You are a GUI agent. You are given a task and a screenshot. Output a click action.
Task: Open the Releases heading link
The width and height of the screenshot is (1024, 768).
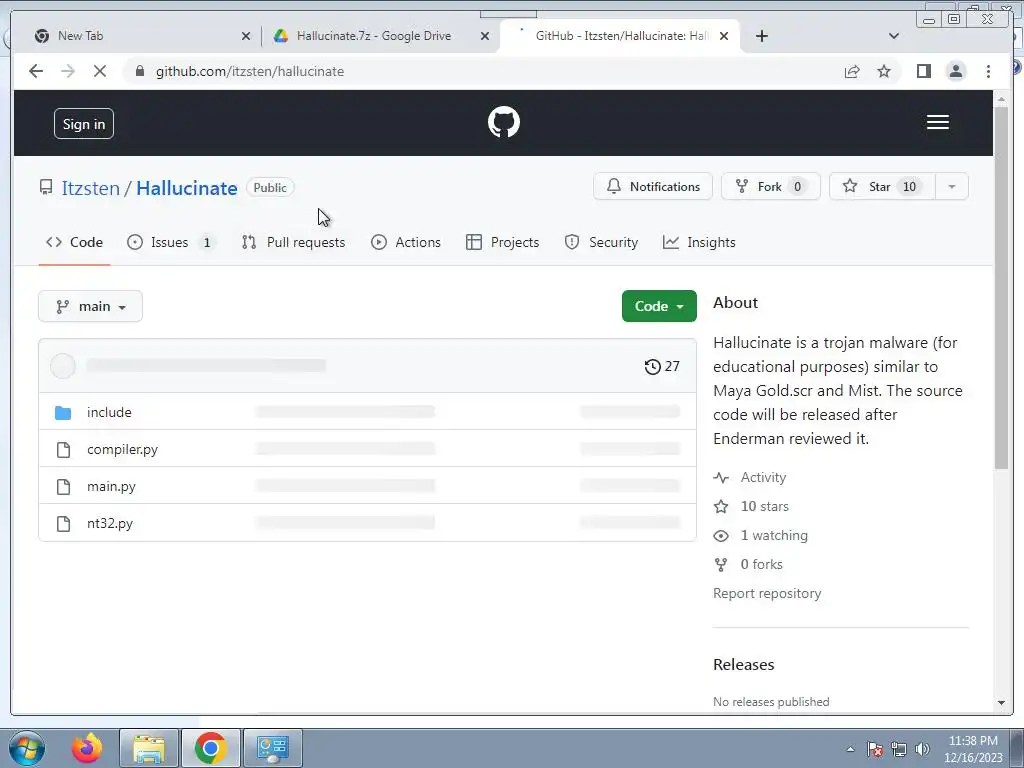tap(744, 665)
